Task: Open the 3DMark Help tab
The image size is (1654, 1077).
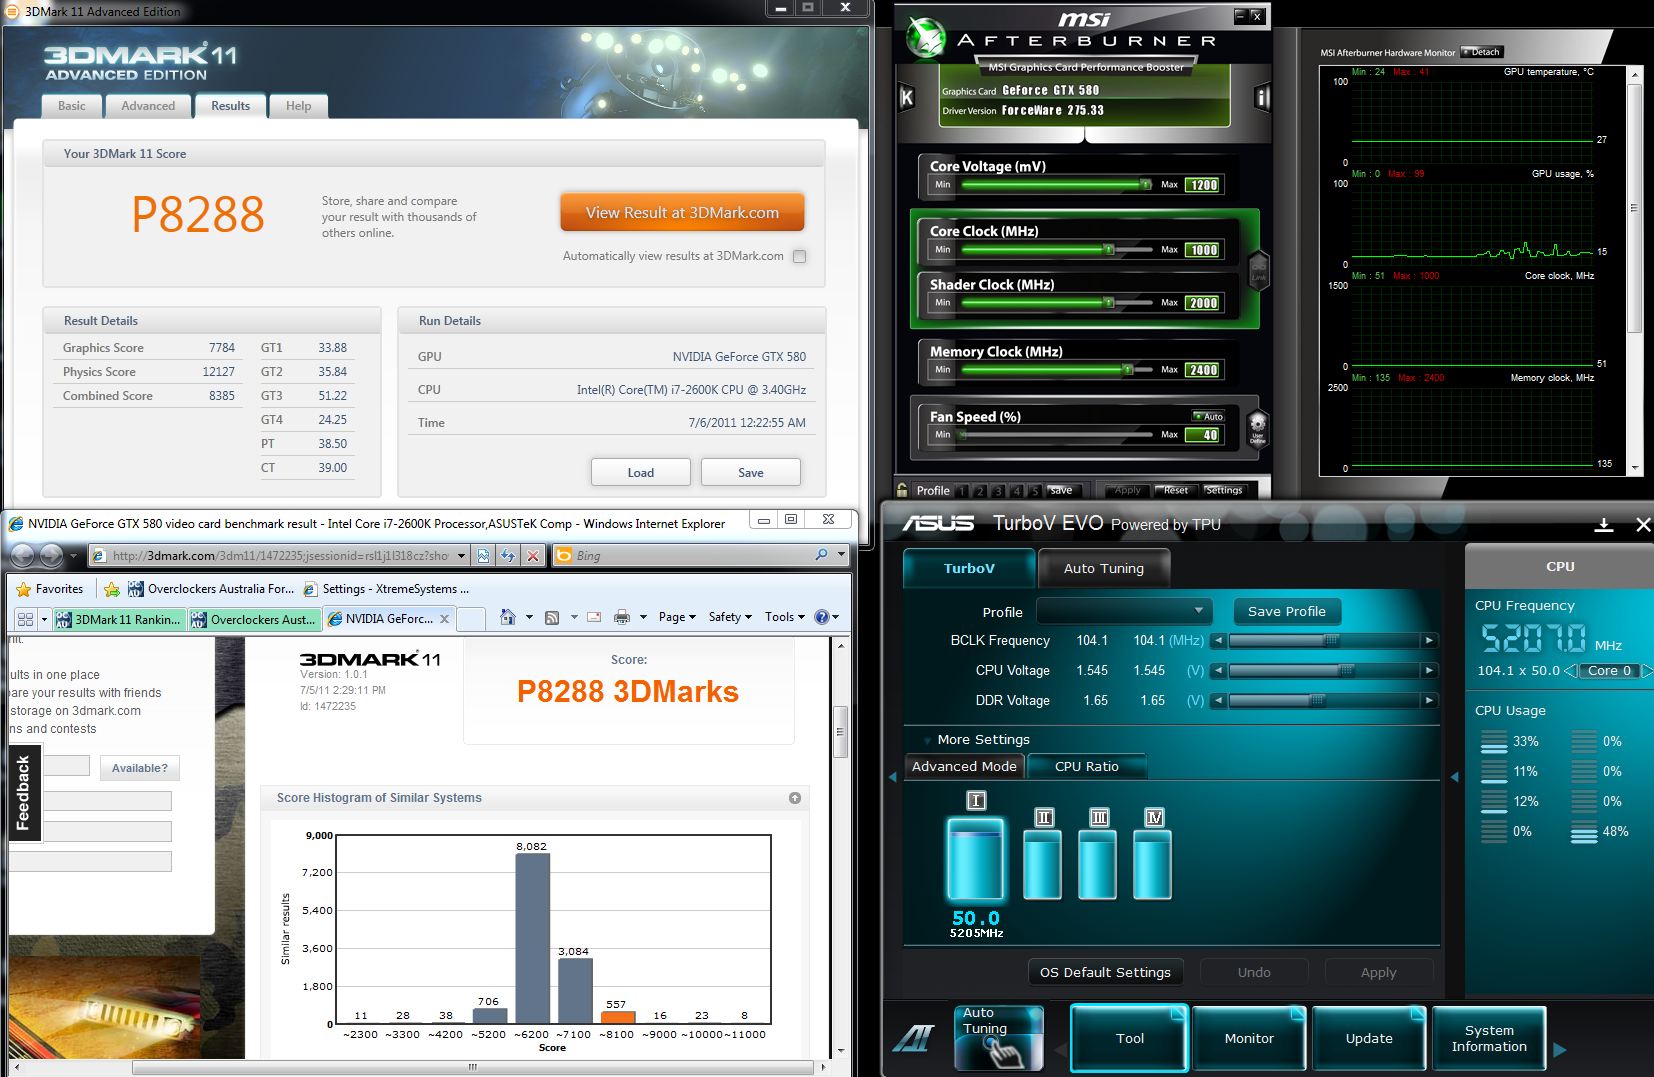Action: pos(298,106)
